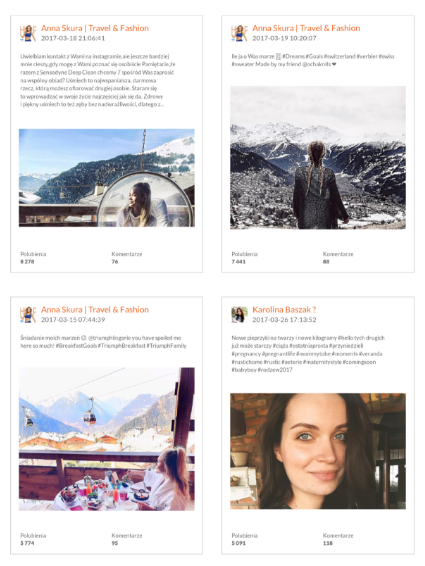Click the 2017-03-18 21:06:41 timestamp
The image size is (425, 566).
pos(73,38)
